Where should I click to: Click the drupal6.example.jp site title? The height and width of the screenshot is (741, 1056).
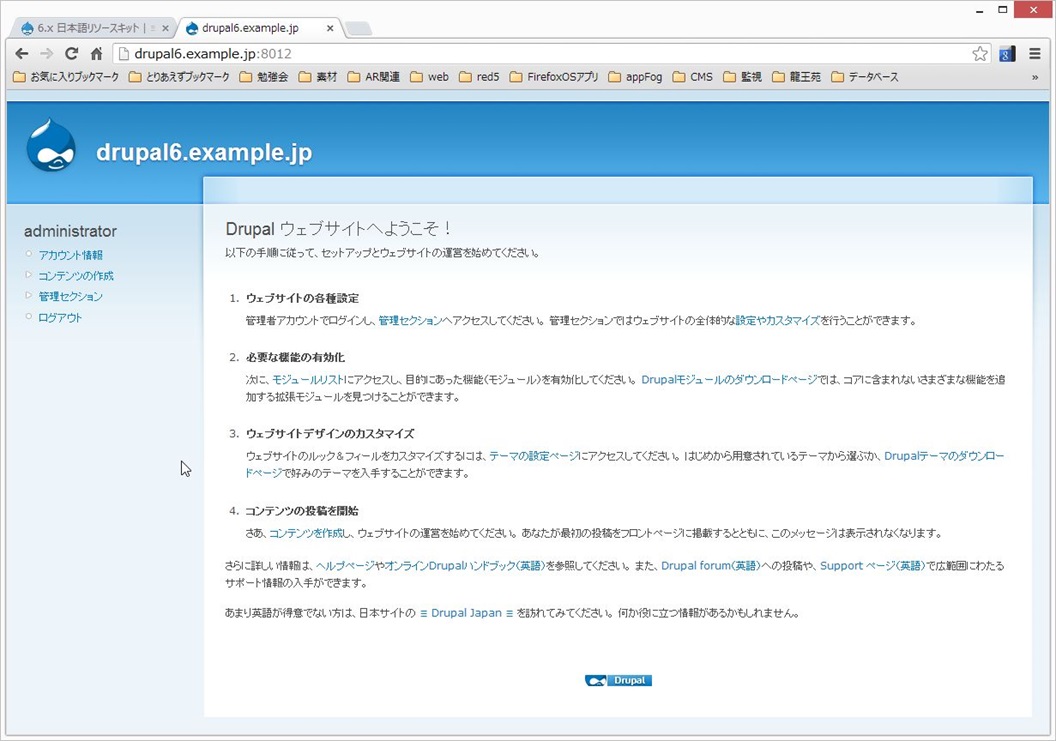204,152
